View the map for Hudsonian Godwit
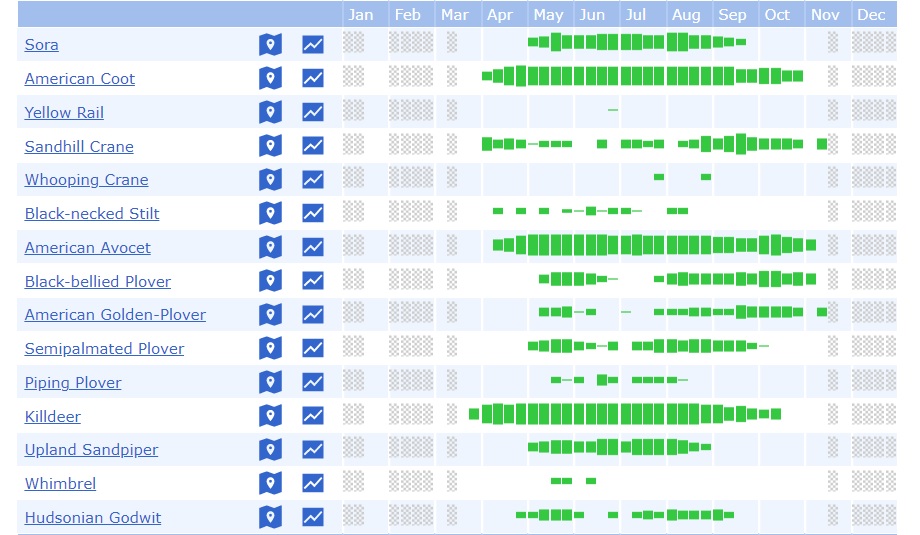Viewport: 920px width, 535px height. [270, 518]
